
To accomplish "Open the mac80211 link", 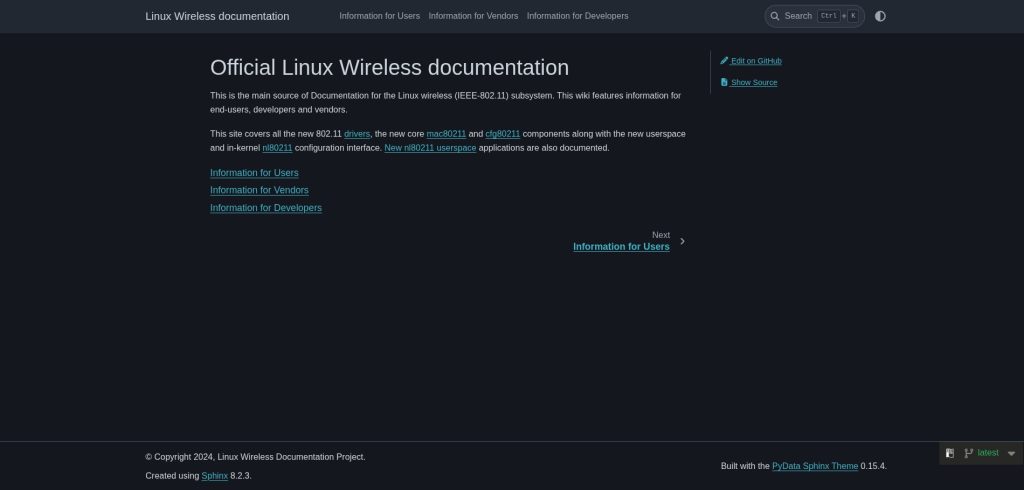I will [x=446, y=134].
